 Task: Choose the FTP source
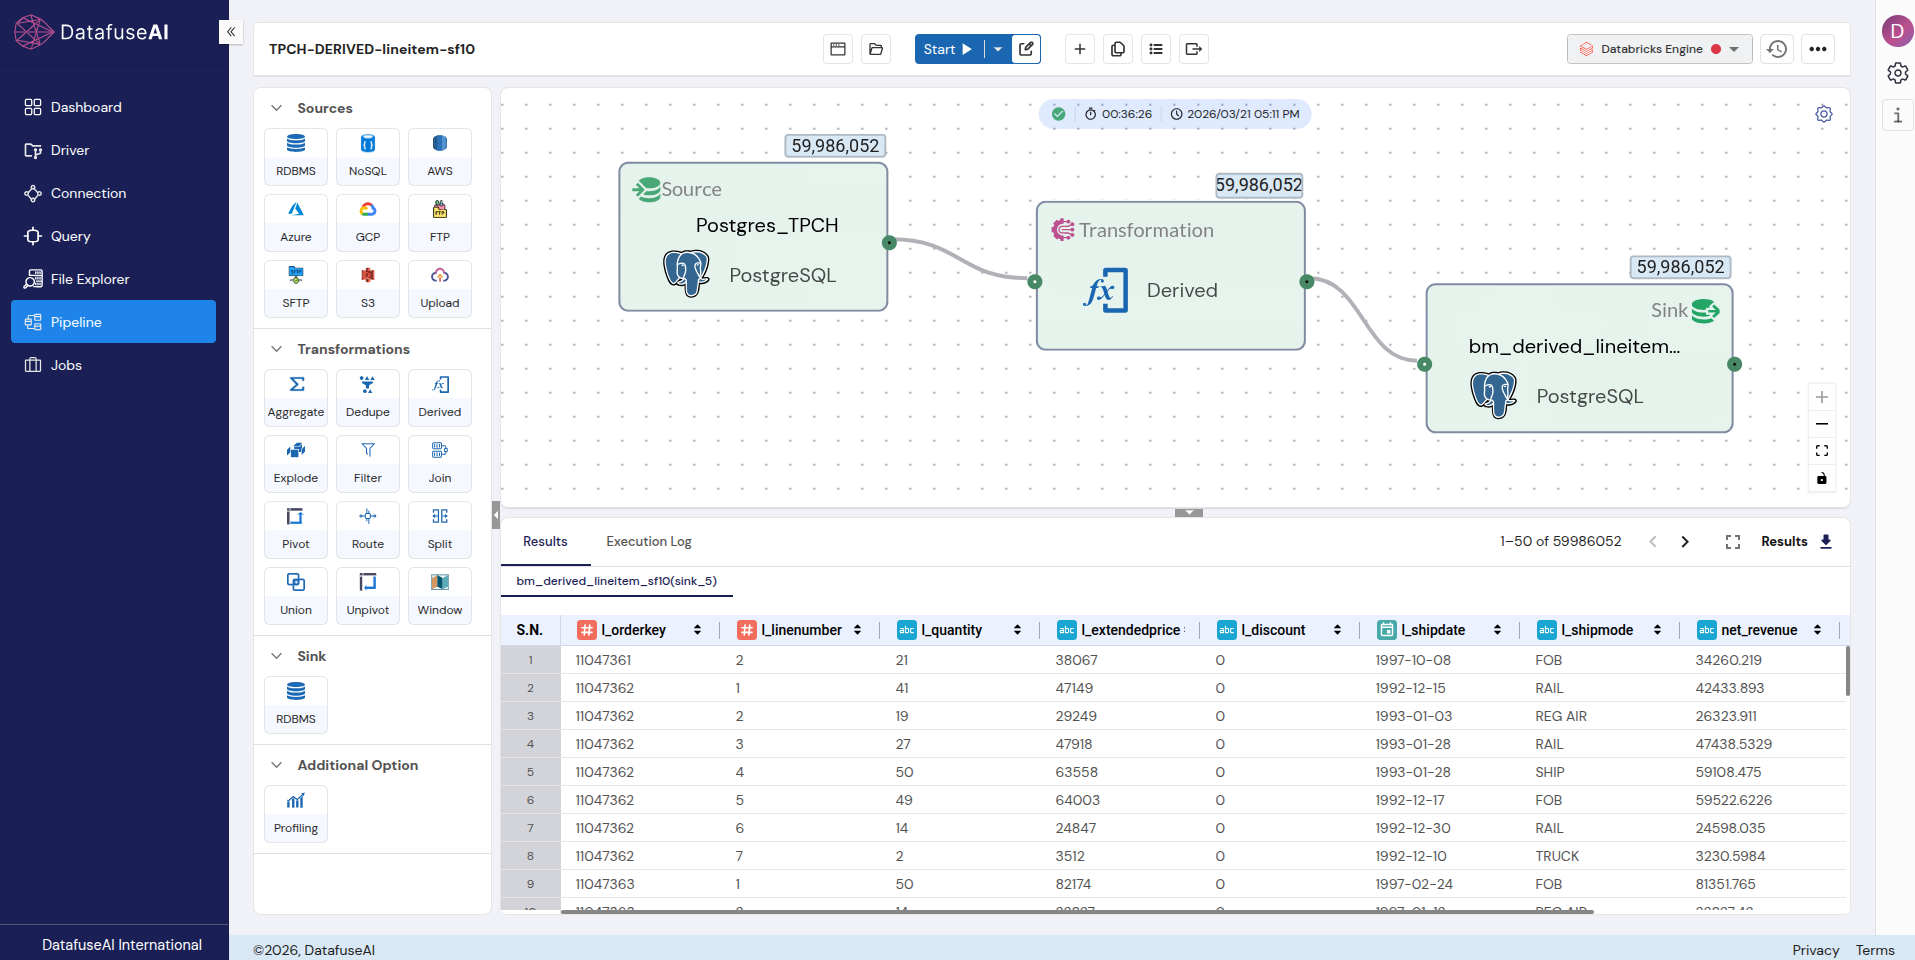coord(440,223)
